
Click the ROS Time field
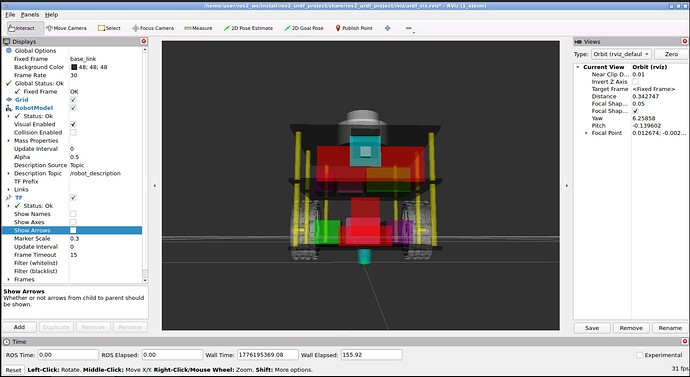pos(68,355)
